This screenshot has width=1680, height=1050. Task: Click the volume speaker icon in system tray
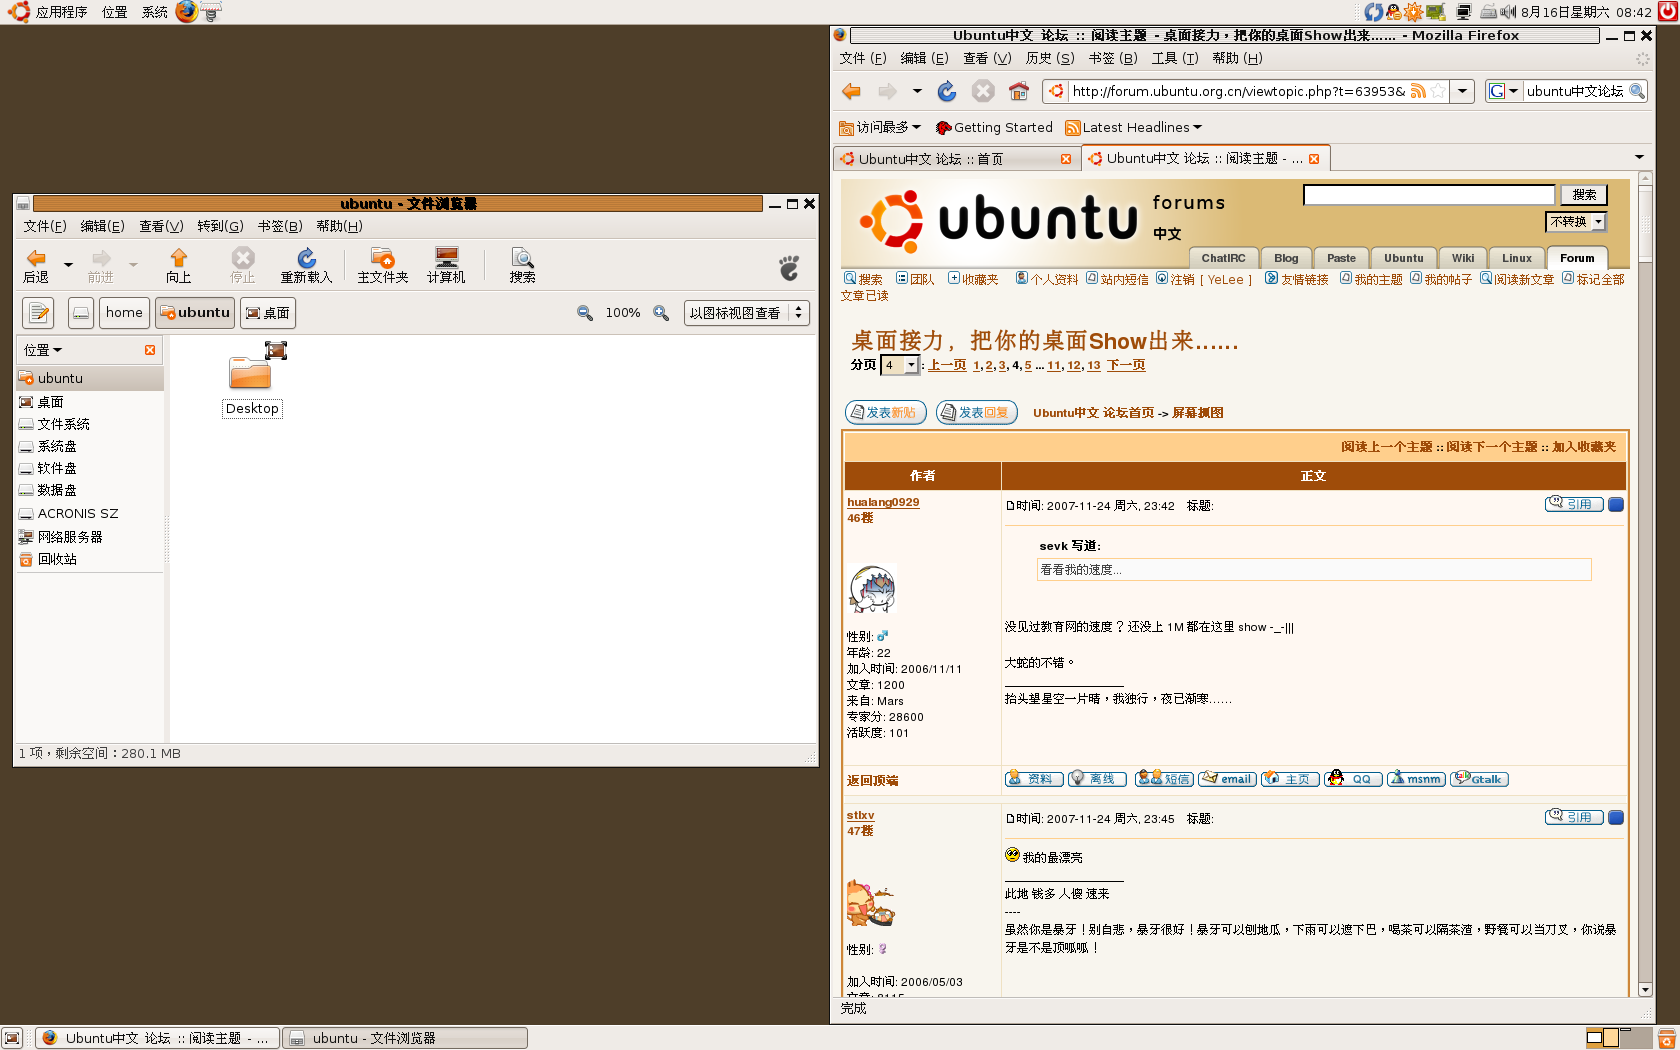pyautogui.click(x=1508, y=12)
